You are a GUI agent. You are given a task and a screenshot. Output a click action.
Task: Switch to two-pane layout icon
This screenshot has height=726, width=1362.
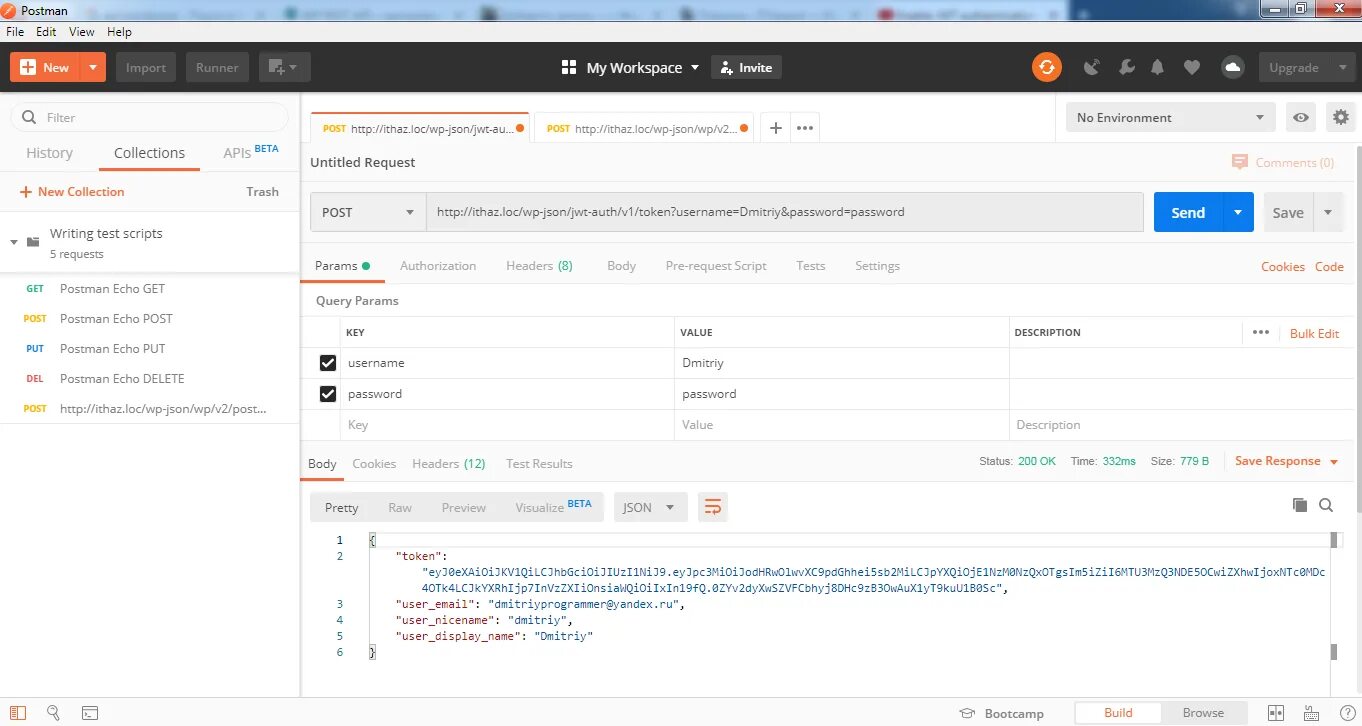[1275, 713]
